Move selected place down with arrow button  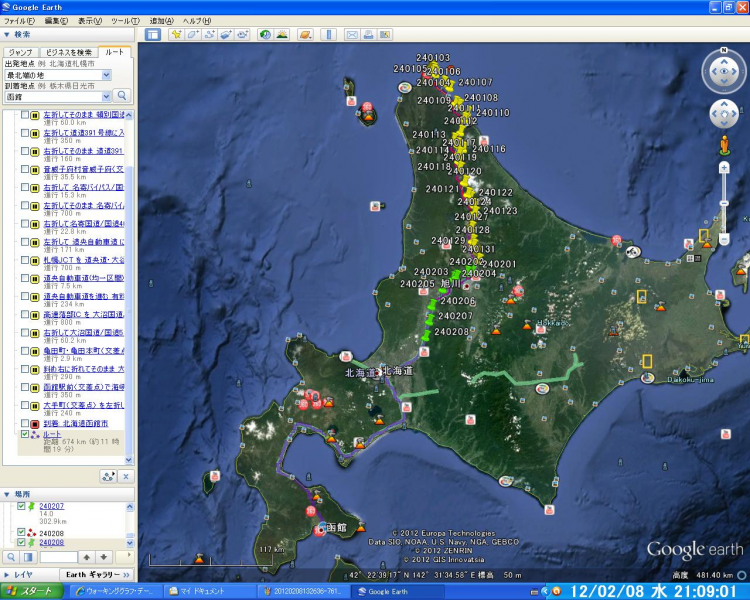[x=104, y=557]
